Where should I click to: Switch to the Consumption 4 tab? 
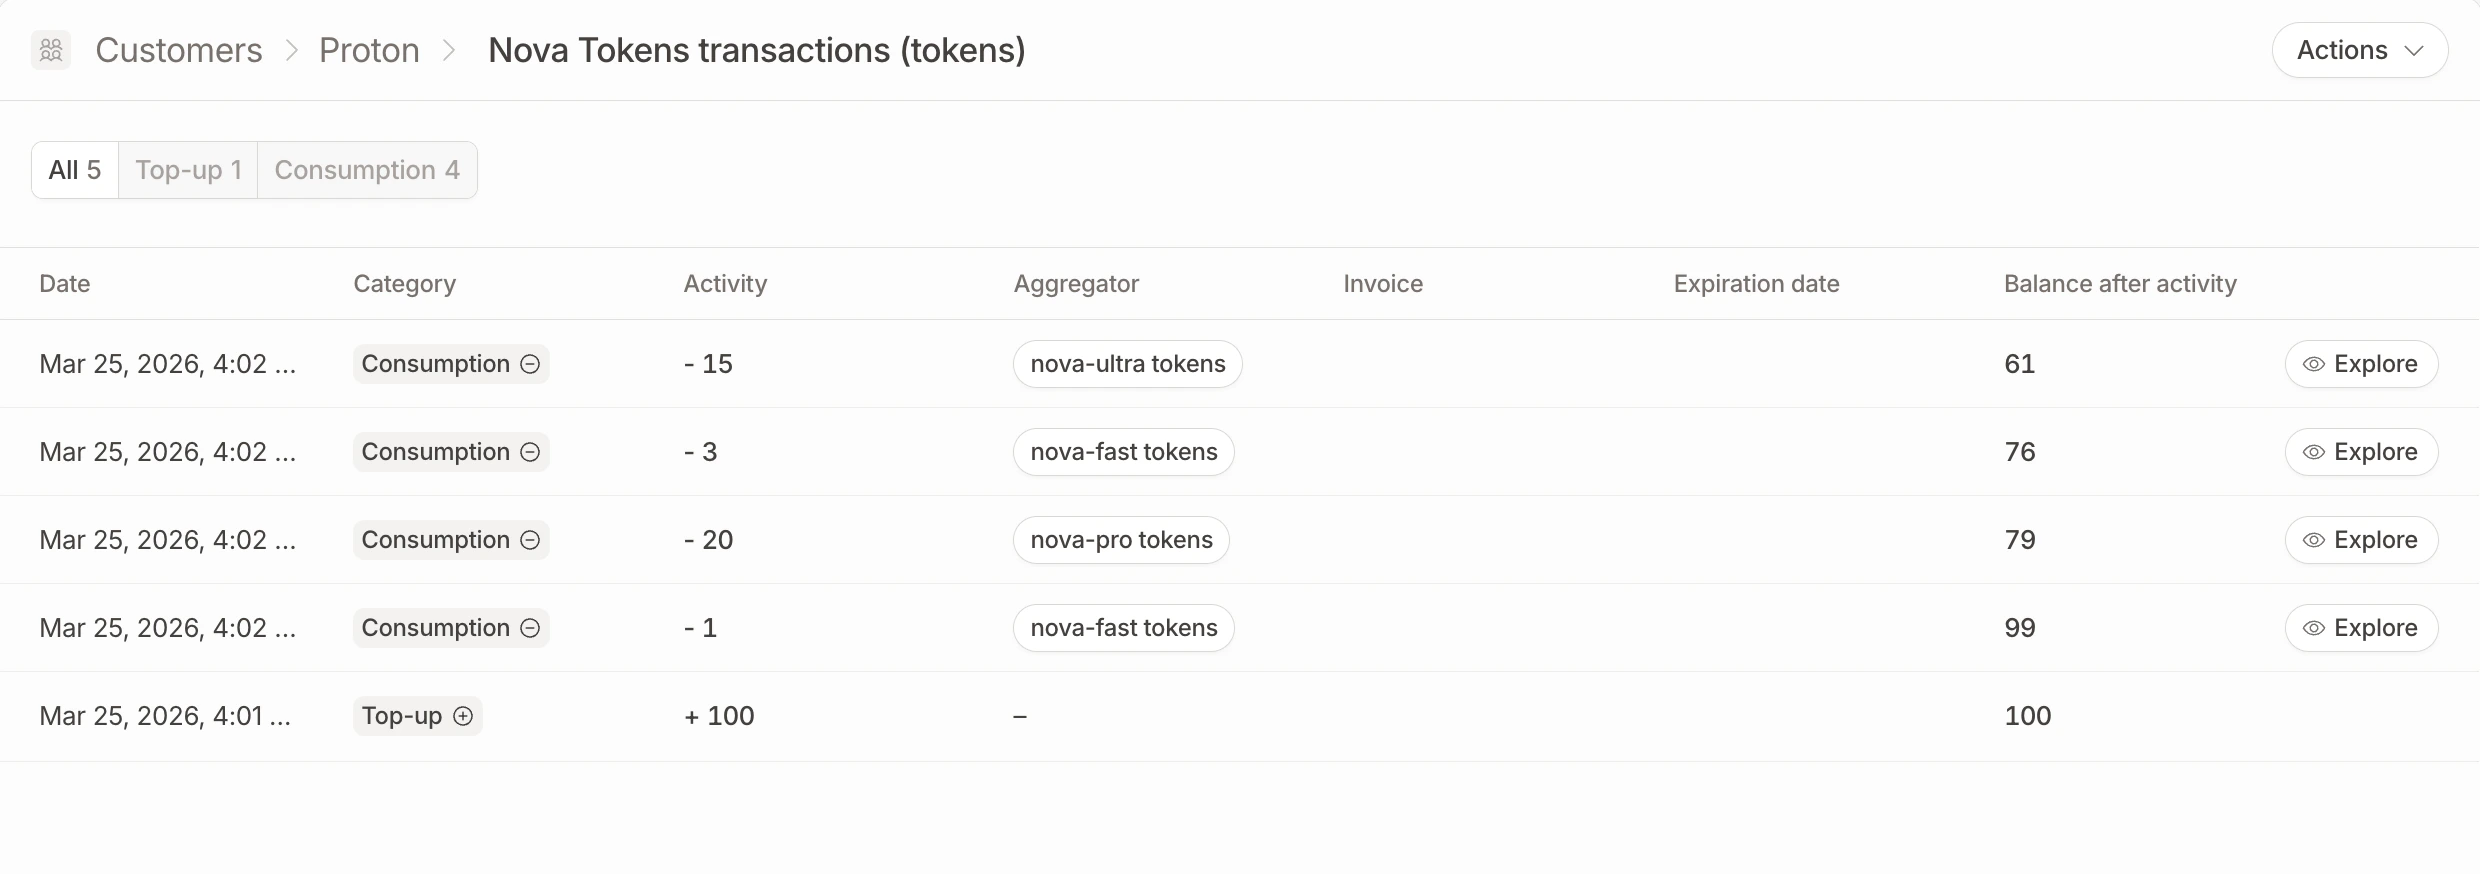tap(367, 170)
